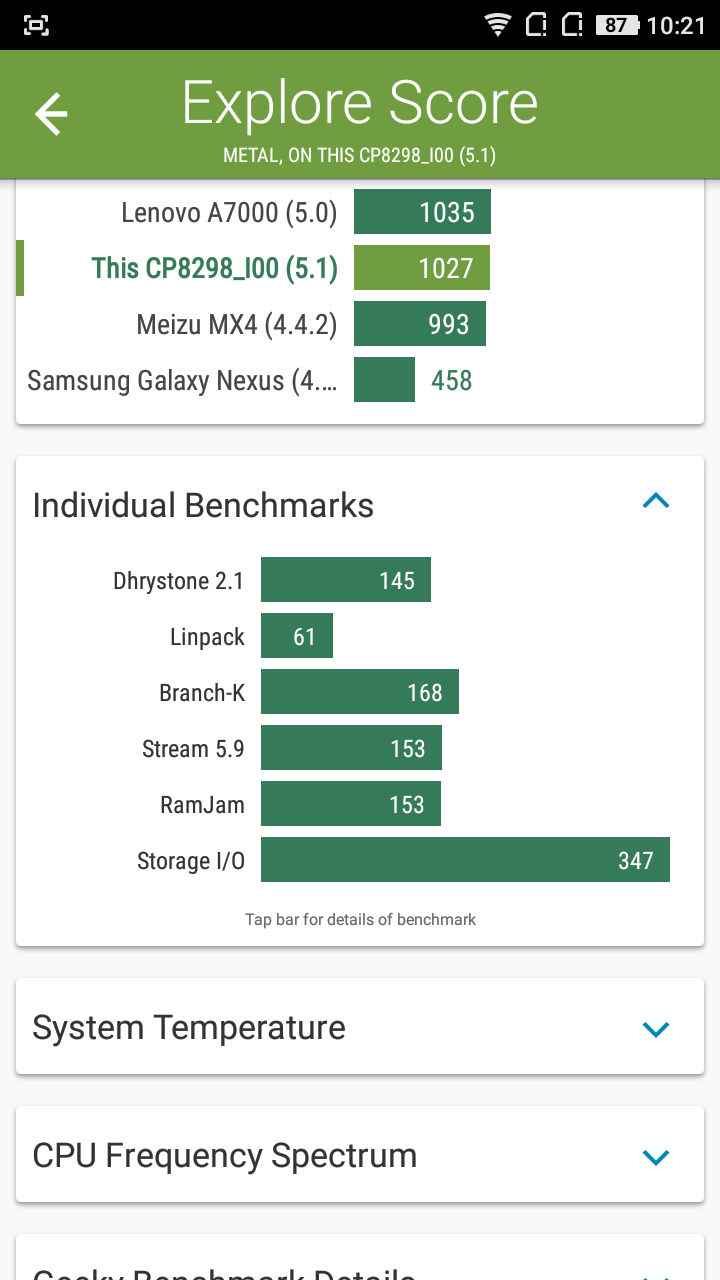720x1280 pixels.
Task: Tap the screenshot icon in status bar
Action: click(x=37, y=25)
